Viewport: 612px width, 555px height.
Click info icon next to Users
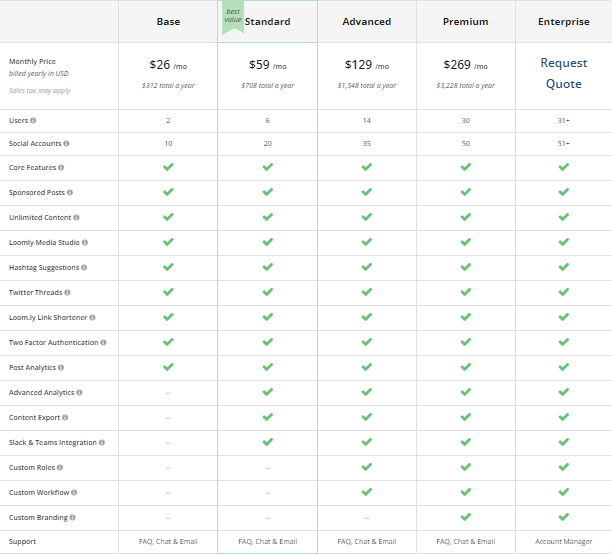33,121
